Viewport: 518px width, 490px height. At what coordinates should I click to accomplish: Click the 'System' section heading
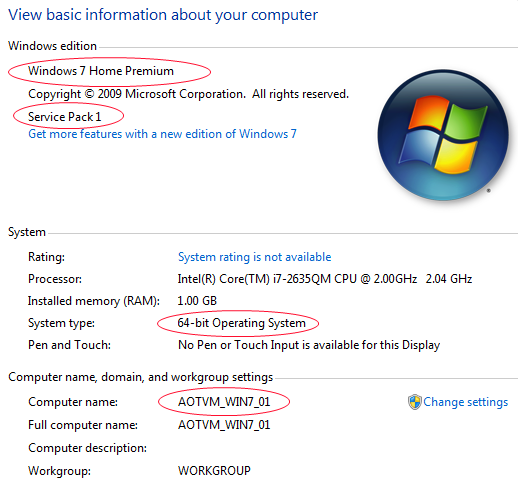pos(27,232)
